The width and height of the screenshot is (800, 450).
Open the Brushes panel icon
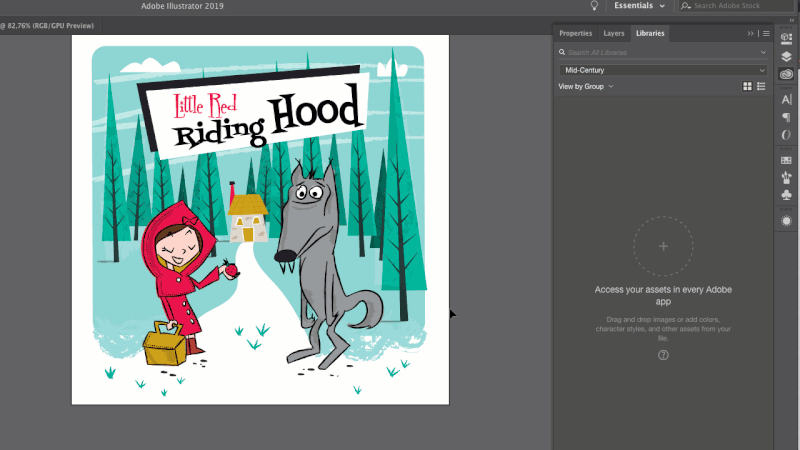point(786,177)
